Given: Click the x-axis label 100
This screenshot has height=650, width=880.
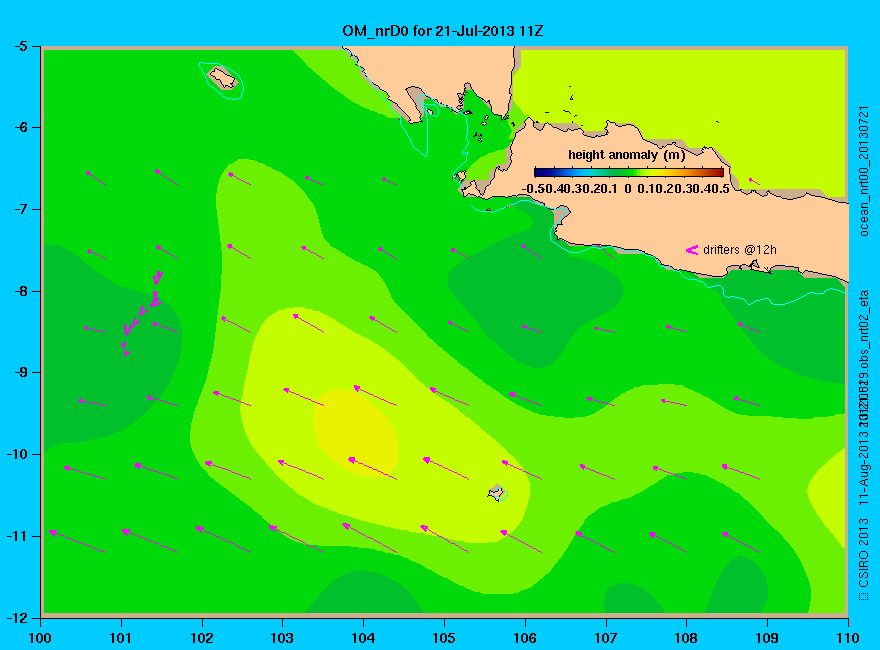Looking at the screenshot, I should [x=40, y=638].
